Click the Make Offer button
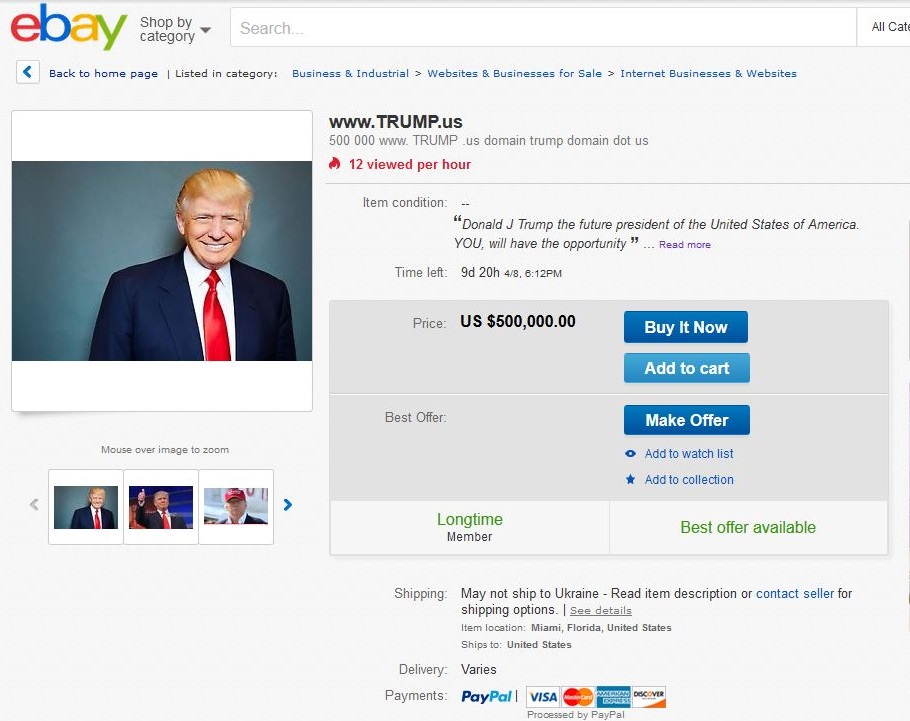Viewport: 910px width, 721px height. pos(687,420)
